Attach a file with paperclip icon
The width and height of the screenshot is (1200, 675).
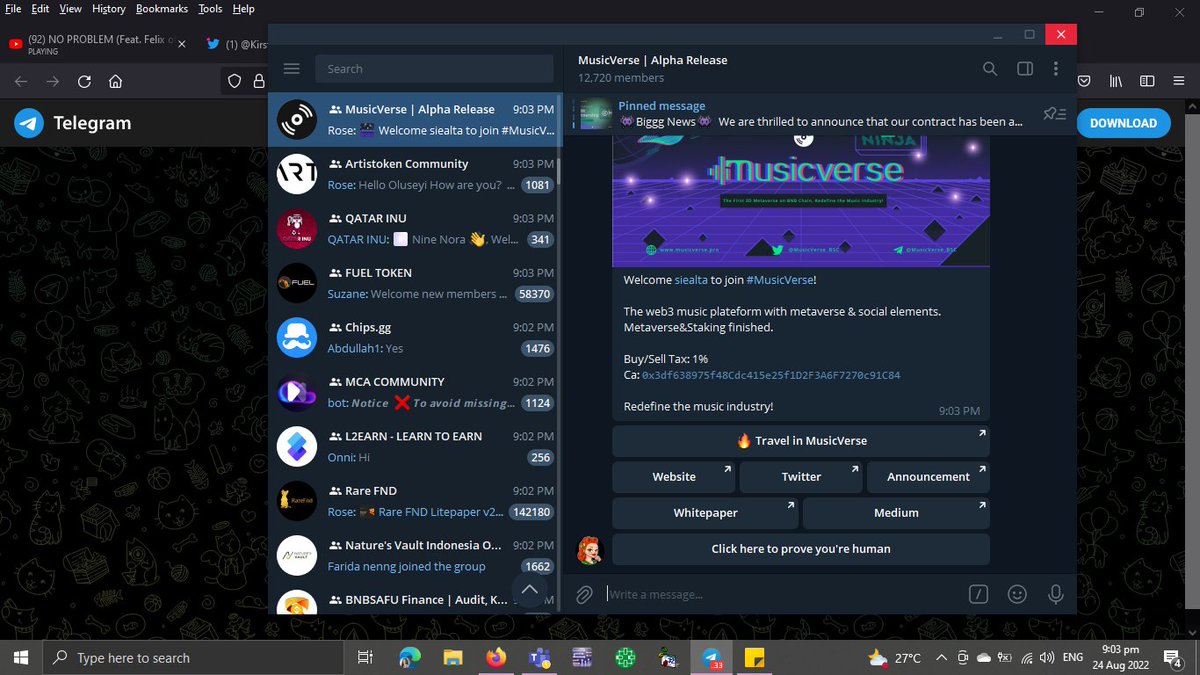(x=585, y=594)
